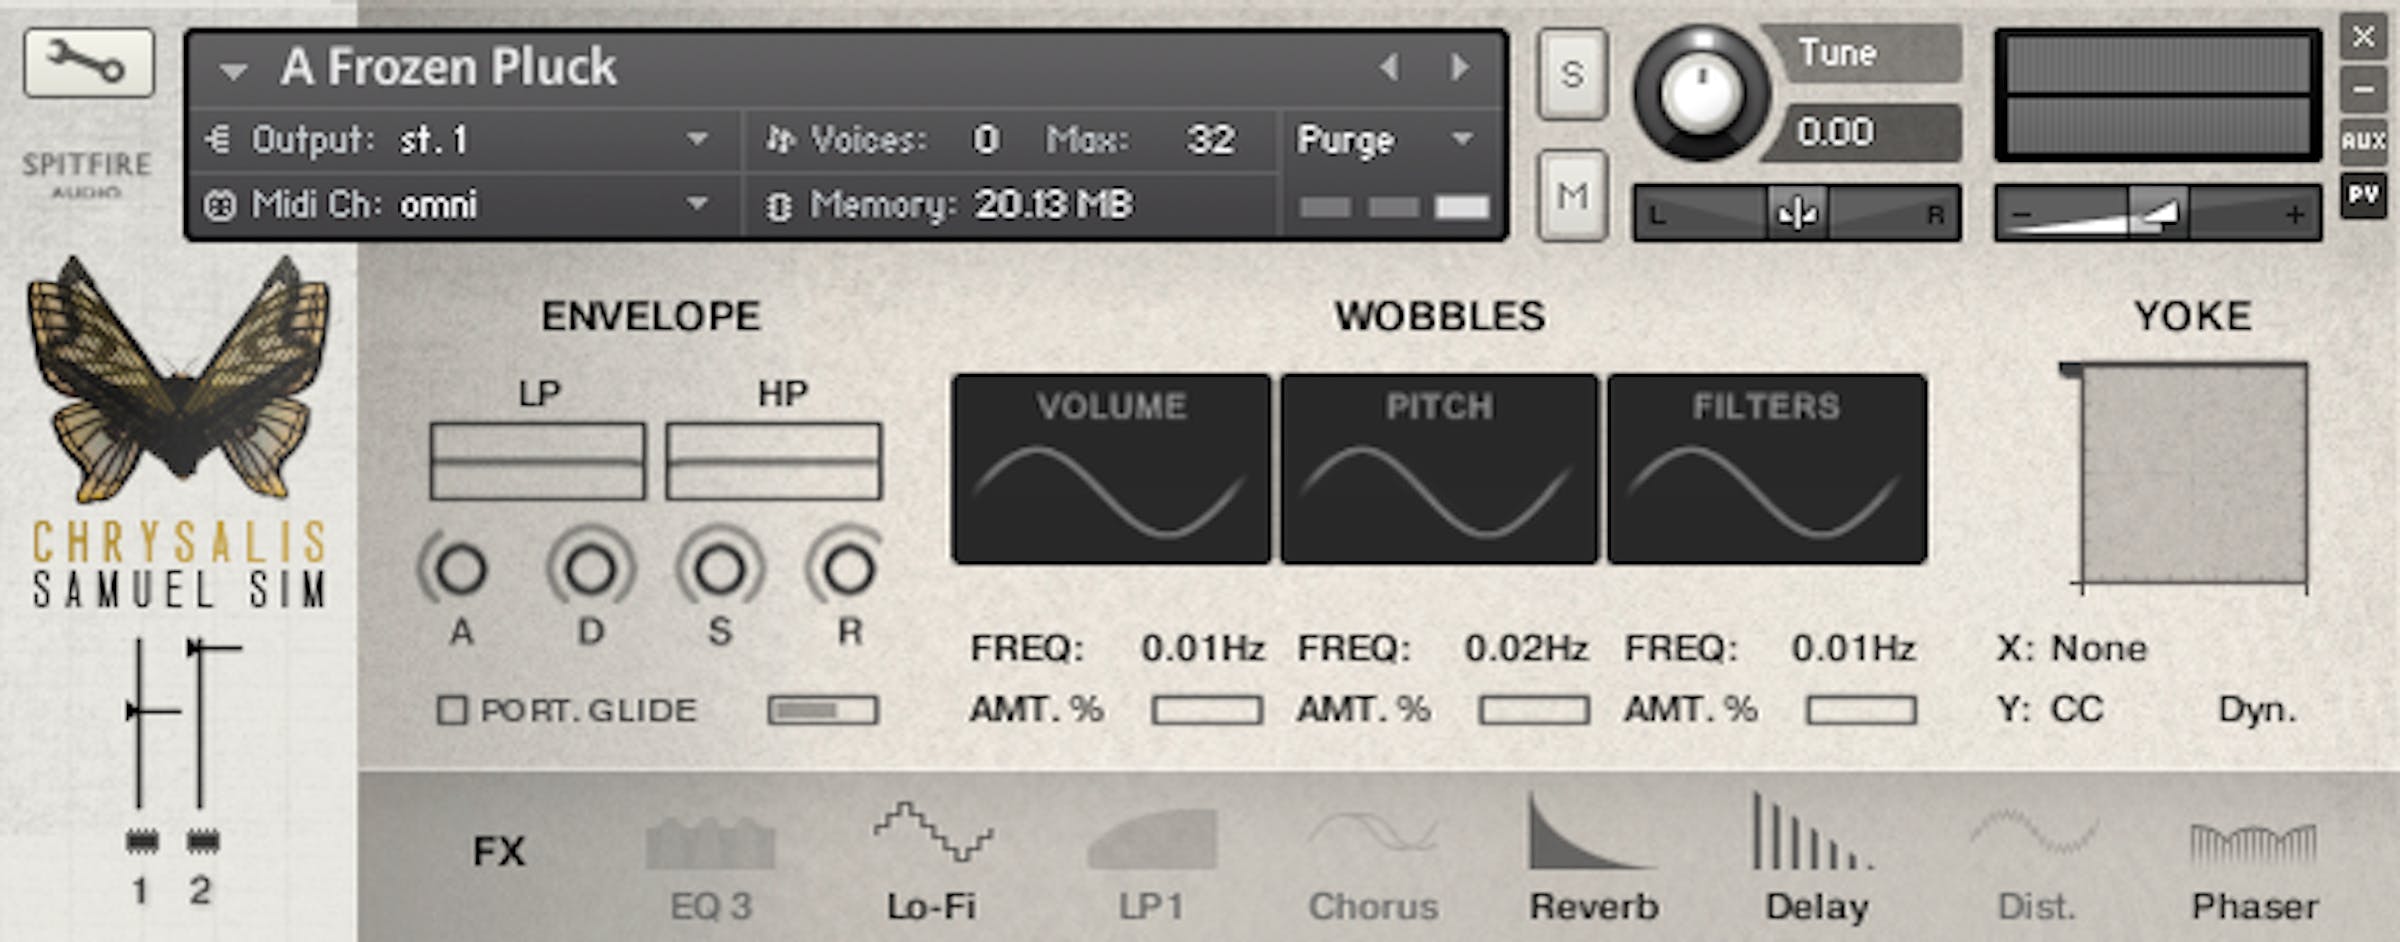
Task: Toggle the Chorus effect icon
Action: pos(1372,833)
